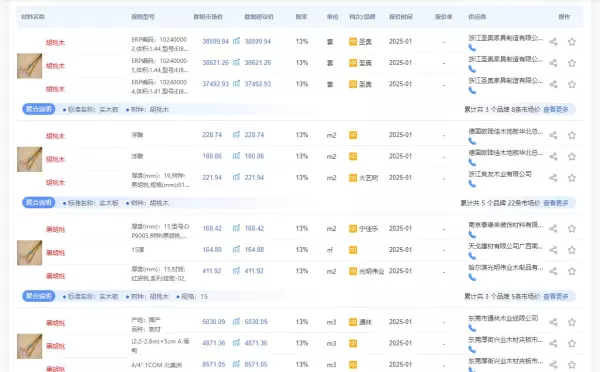600x372 pixels.
Task: Open price trend chart for 38621.26
Action: coord(236,62)
